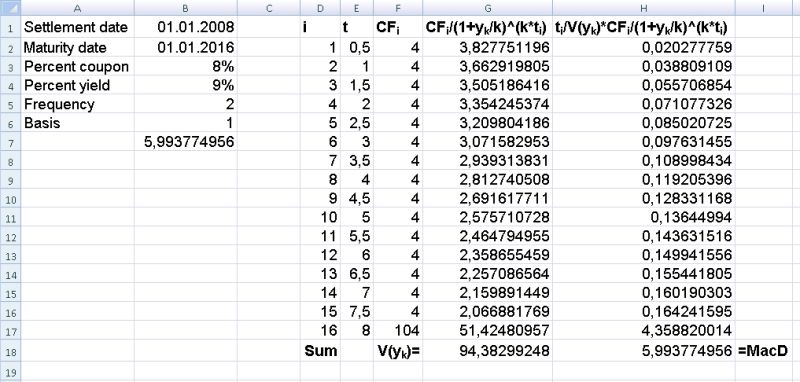The height and width of the screenshot is (382, 800).
Task: Click the 01.01.2016 maturity date value
Action: click(186, 48)
